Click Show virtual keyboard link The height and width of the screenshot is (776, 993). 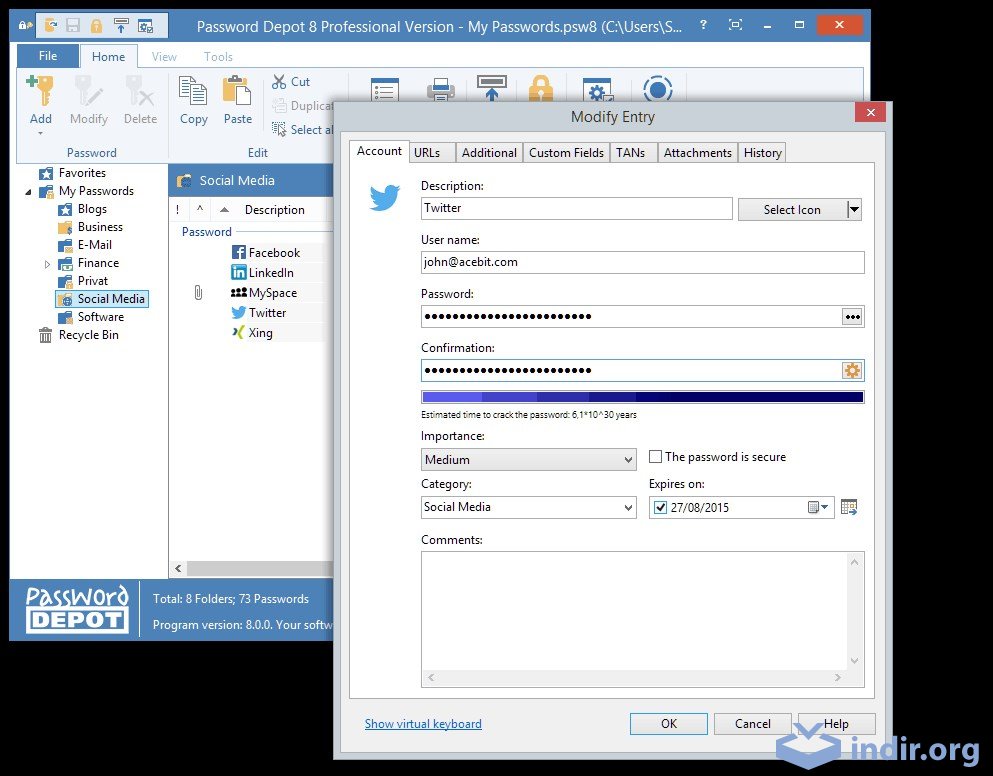[x=423, y=723]
